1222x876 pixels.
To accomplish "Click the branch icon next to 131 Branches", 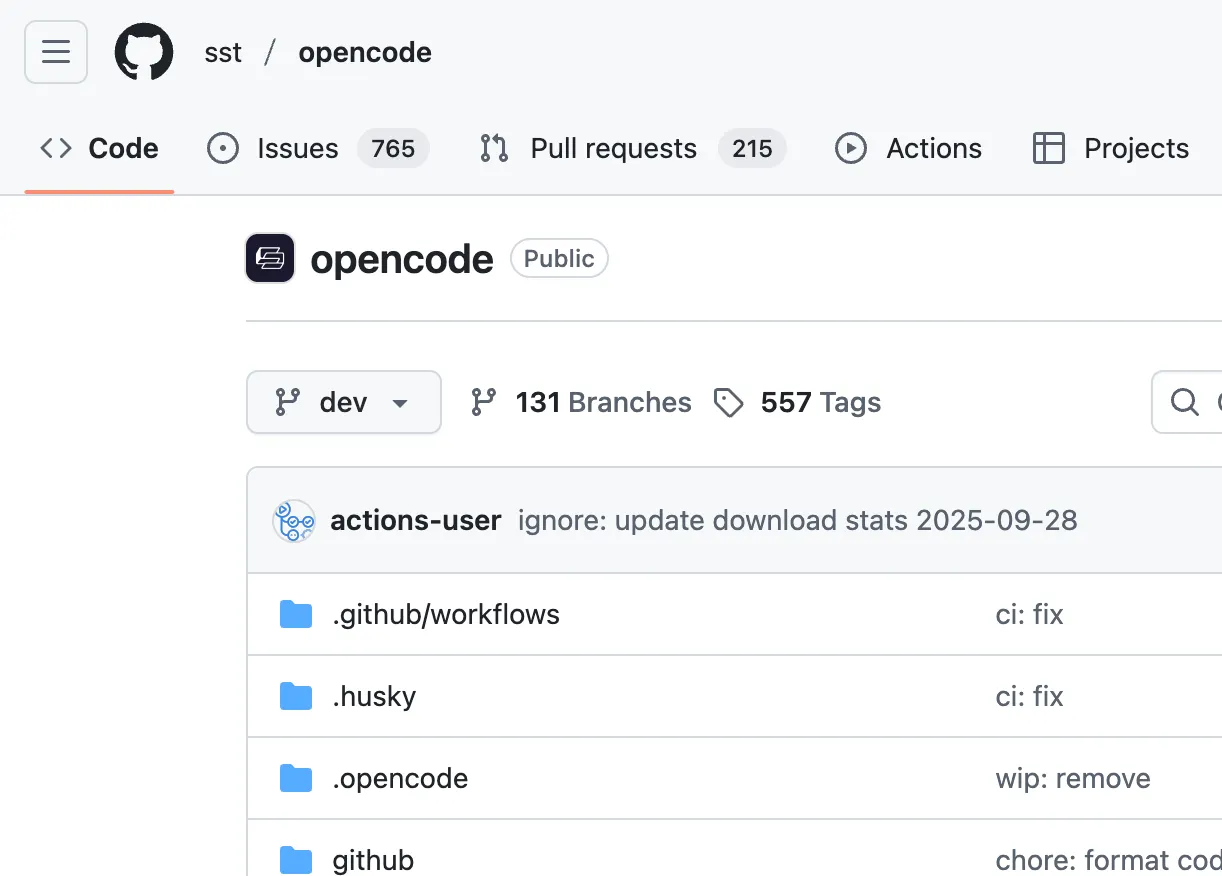I will 484,402.
